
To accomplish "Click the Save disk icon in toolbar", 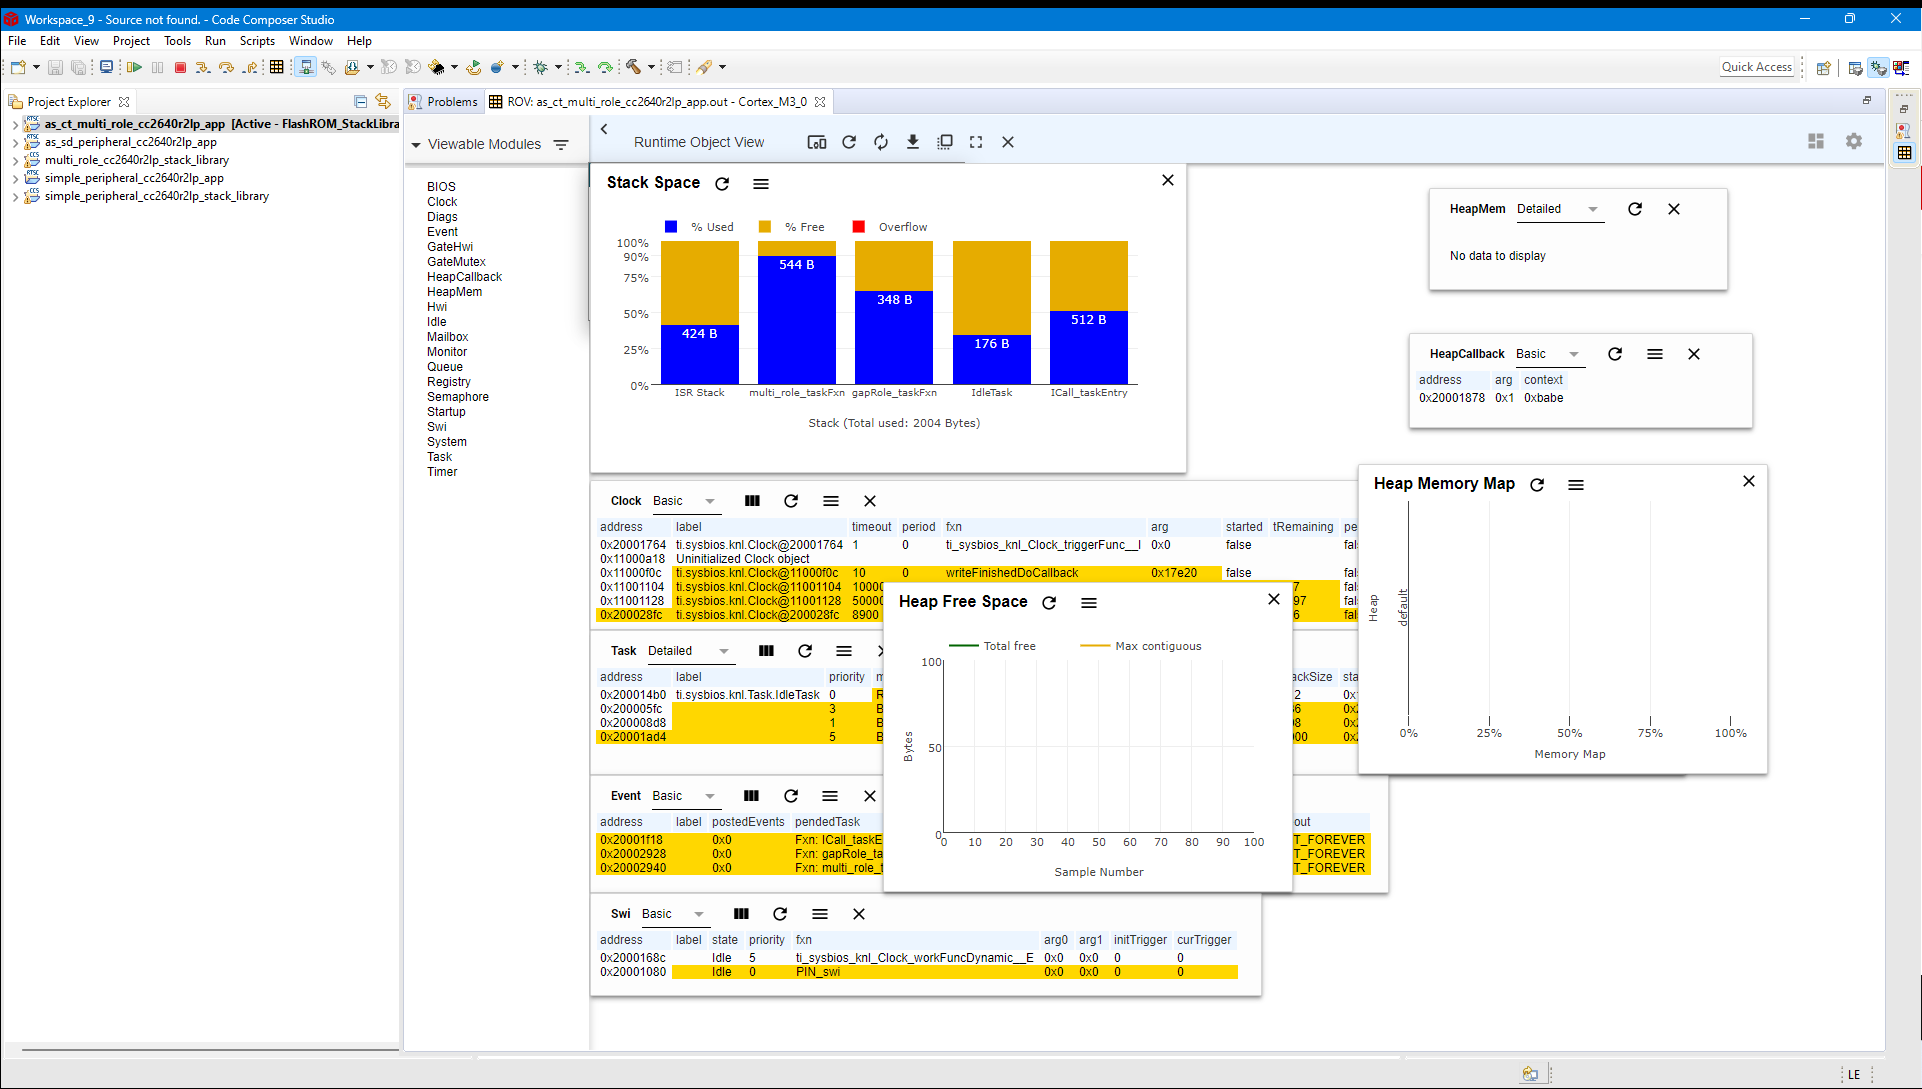I will pos(55,67).
